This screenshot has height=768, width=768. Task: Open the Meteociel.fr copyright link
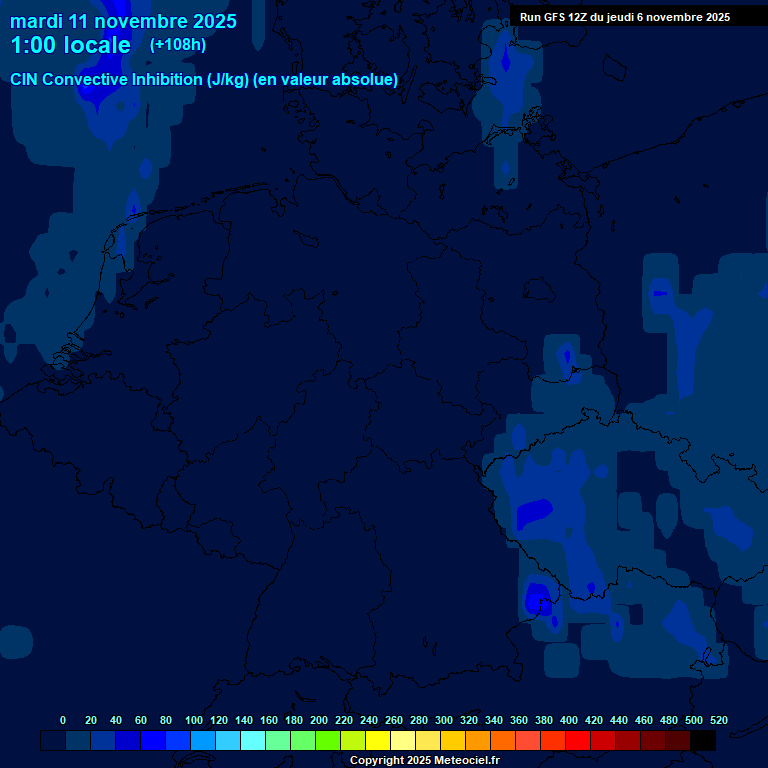pyautogui.click(x=424, y=761)
